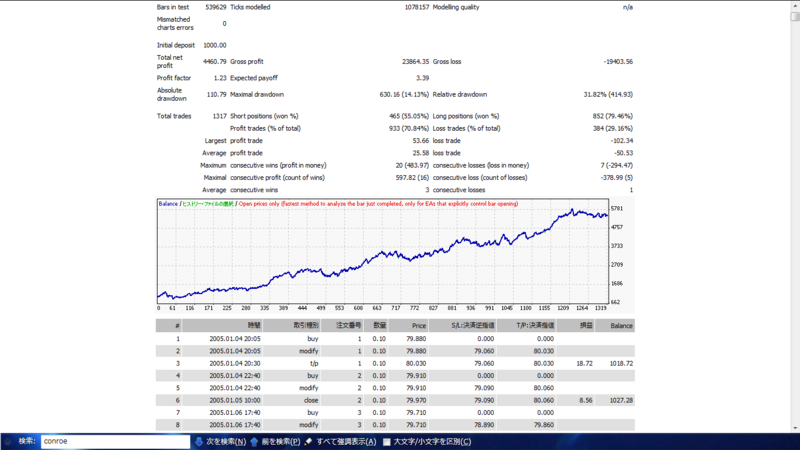
Task: Click the largest loss trade value -102.34
Action: 621,141
